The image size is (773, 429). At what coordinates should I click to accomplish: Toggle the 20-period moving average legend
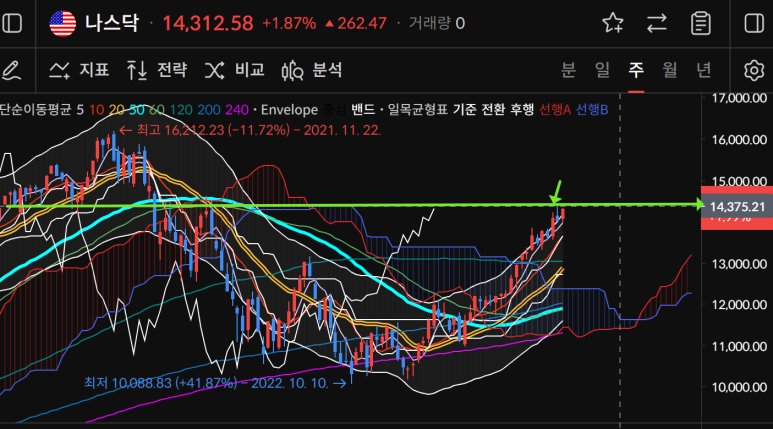point(116,109)
